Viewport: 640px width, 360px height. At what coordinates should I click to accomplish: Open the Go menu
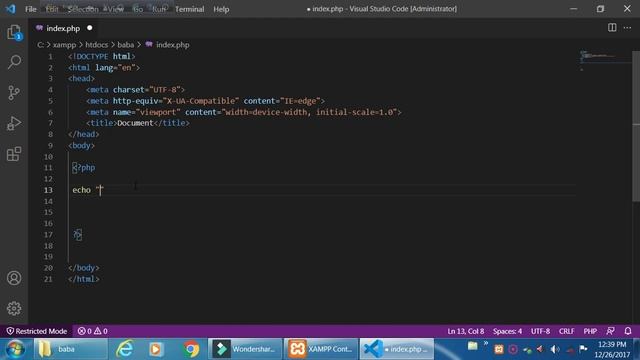click(138, 9)
